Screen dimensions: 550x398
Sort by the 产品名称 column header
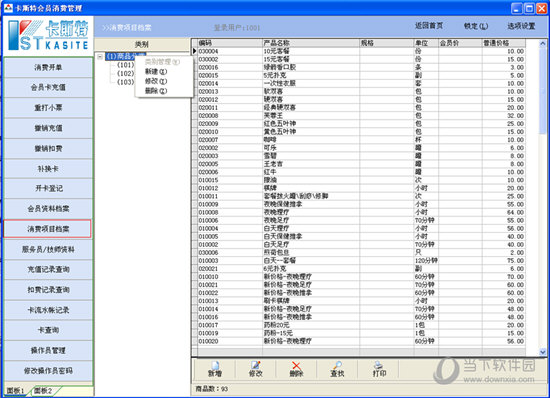click(x=311, y=43)
